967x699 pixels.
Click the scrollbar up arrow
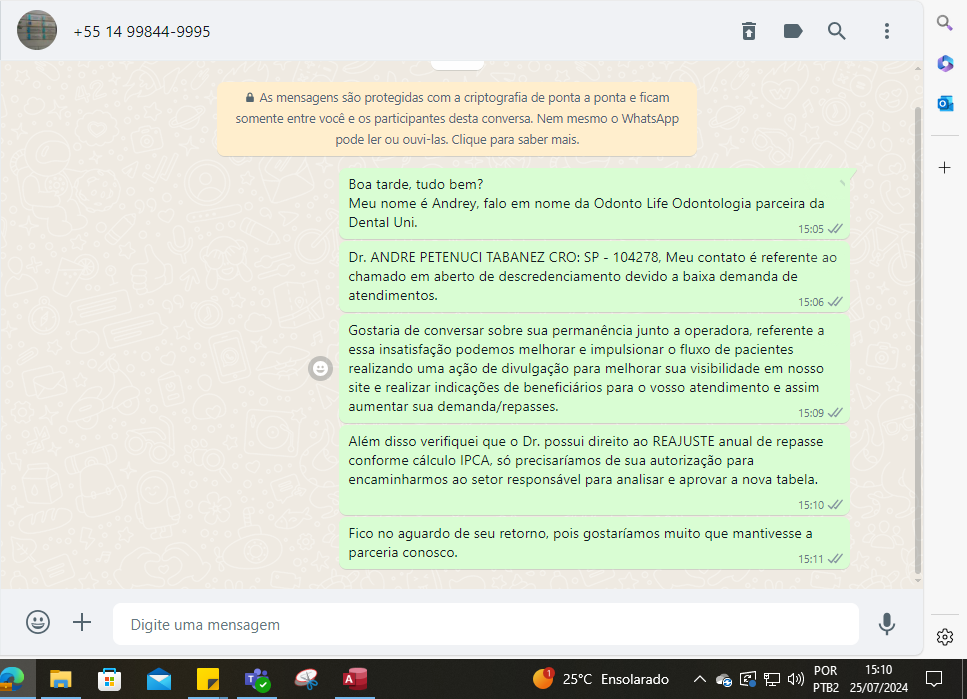click(x=918, y=68)
